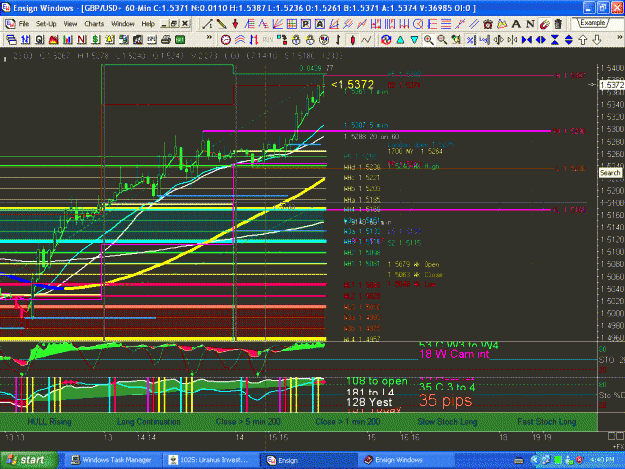Select the boxed P price label tool
The image size is (625, 469).
306,24
